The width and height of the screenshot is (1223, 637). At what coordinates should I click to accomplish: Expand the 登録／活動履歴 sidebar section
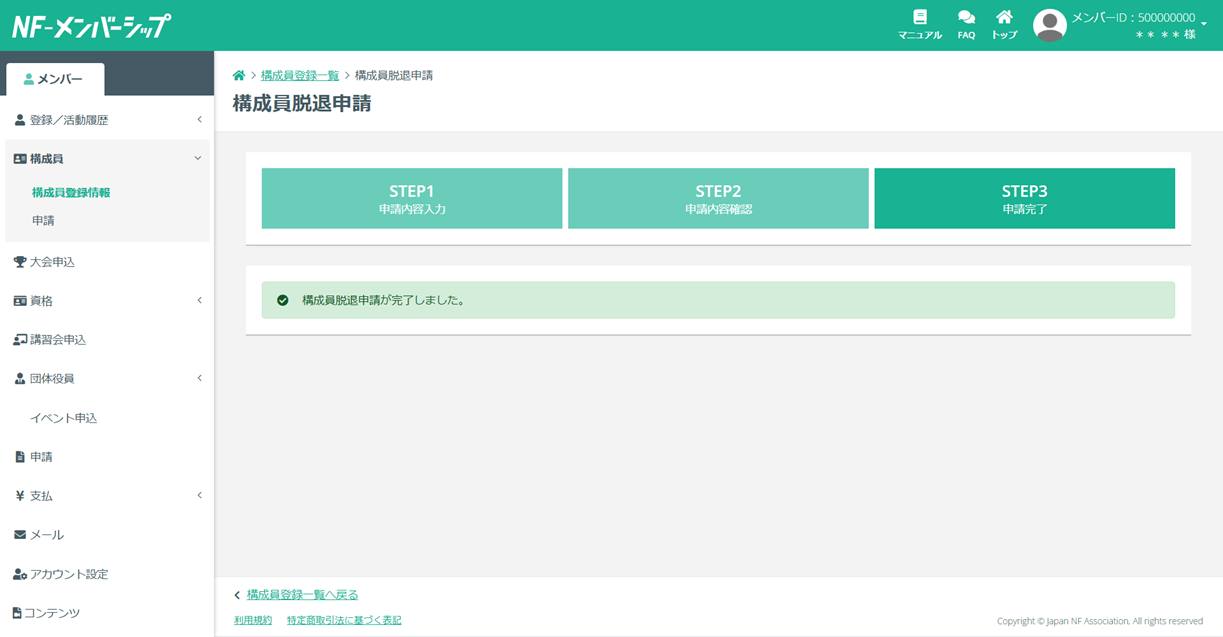click(x=107, y=120)
